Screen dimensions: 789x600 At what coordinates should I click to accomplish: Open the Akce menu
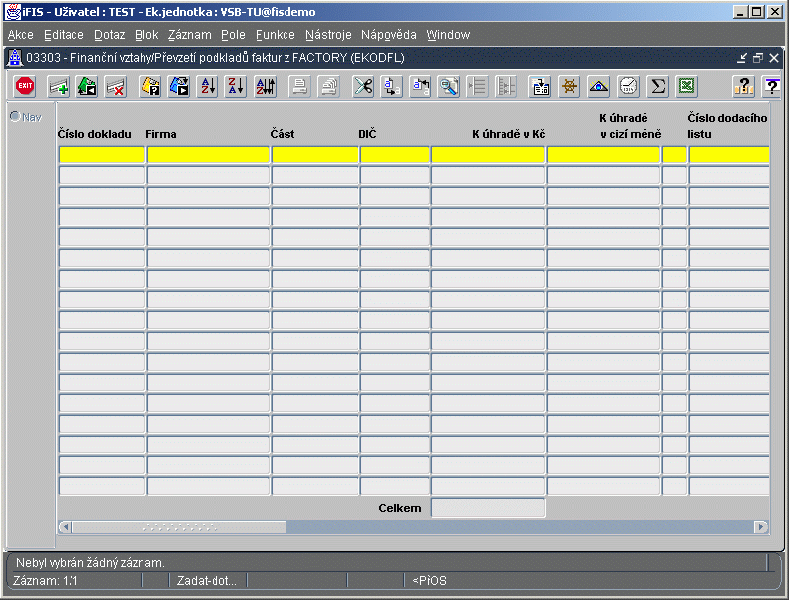(21, 35)
